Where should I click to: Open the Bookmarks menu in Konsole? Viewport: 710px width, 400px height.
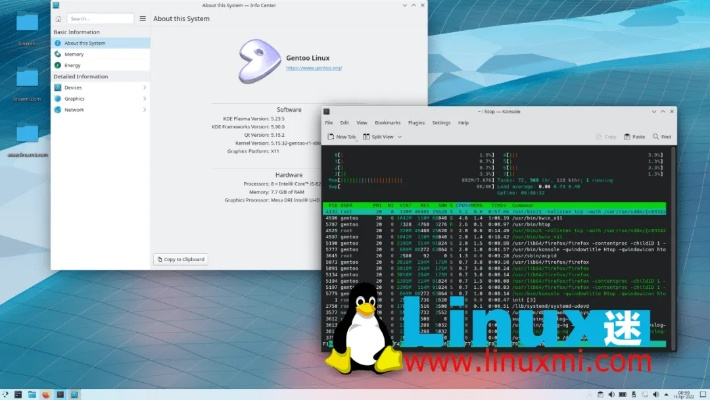click(x=387, y=122)
